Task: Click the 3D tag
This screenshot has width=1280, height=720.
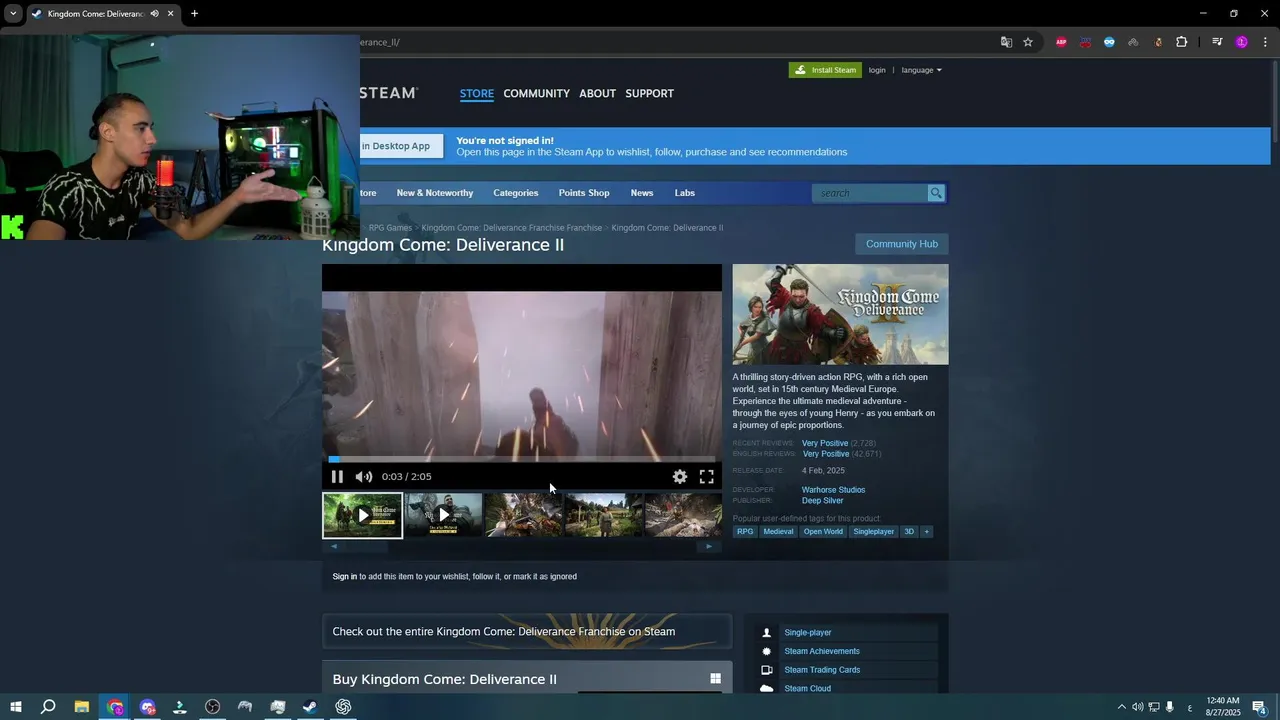Action: [x=909, y=532]
